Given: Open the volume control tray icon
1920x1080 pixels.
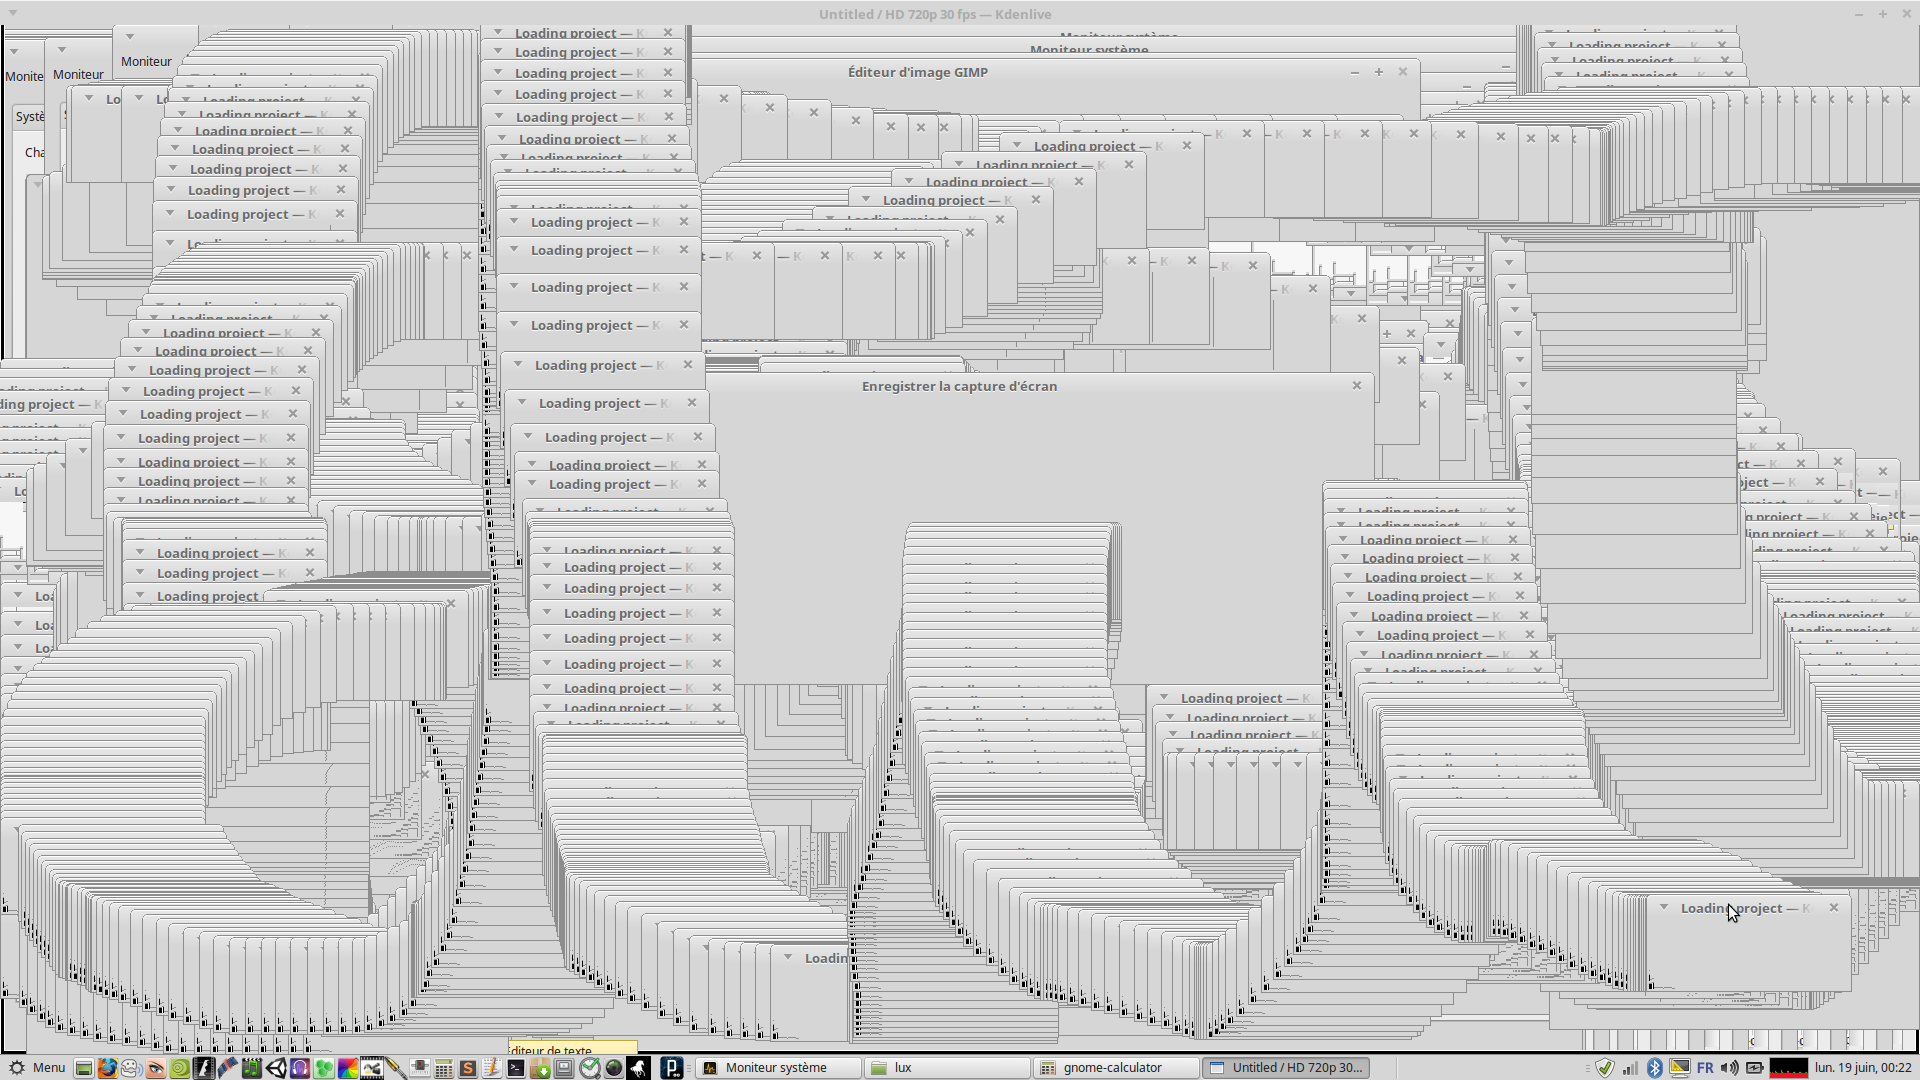Looking at the screenshot, I should [1729, 1068].
